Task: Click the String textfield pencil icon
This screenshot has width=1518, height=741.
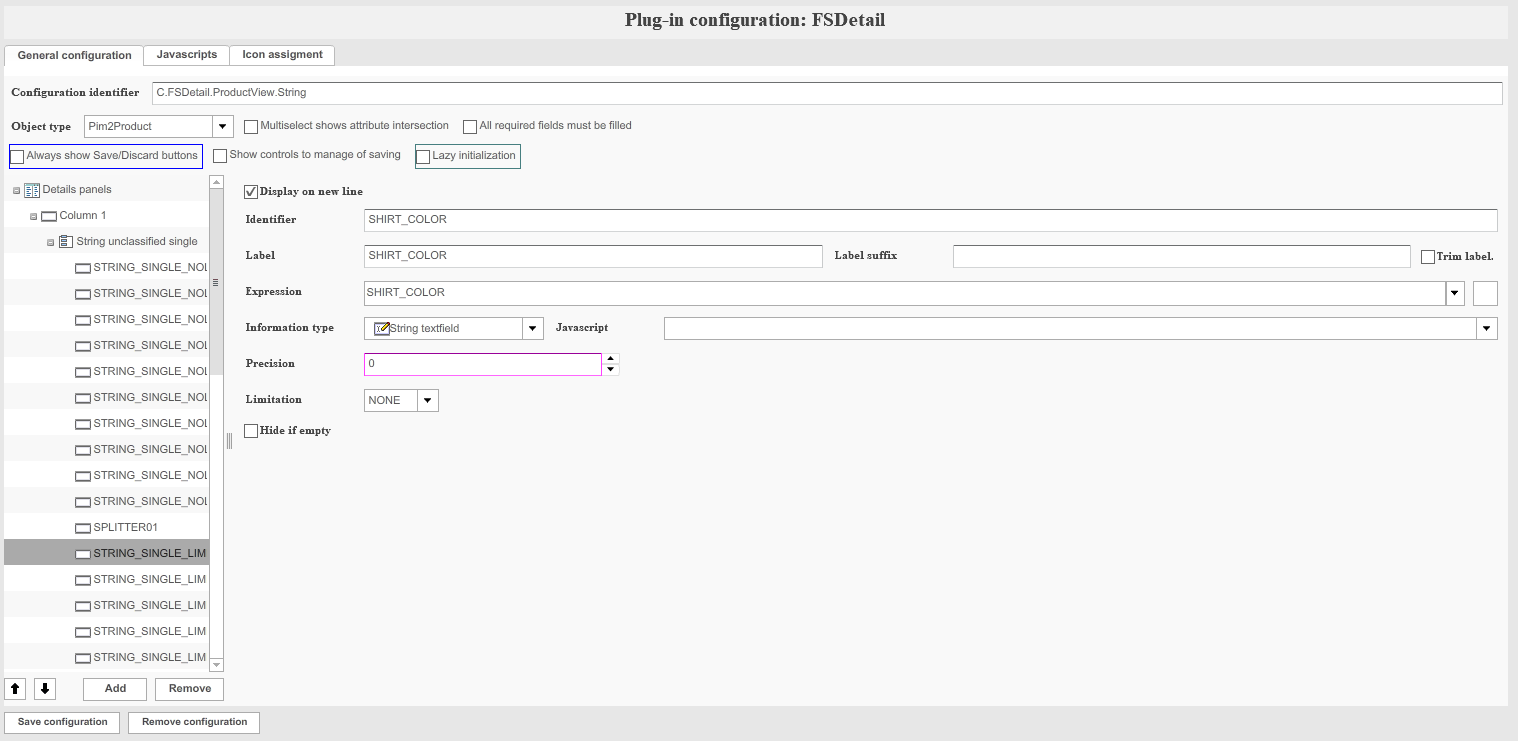Action: coord(381,328)
